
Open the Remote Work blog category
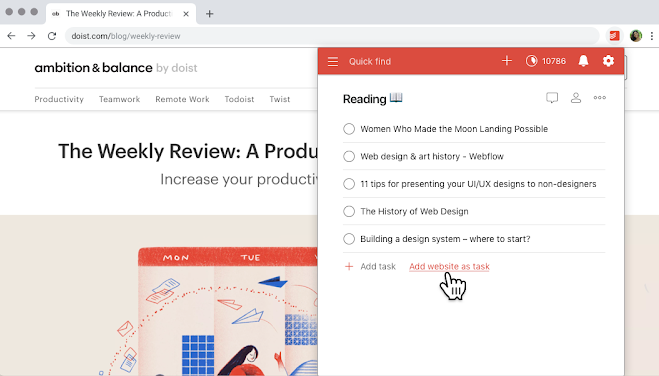click(x=182, y=99)
